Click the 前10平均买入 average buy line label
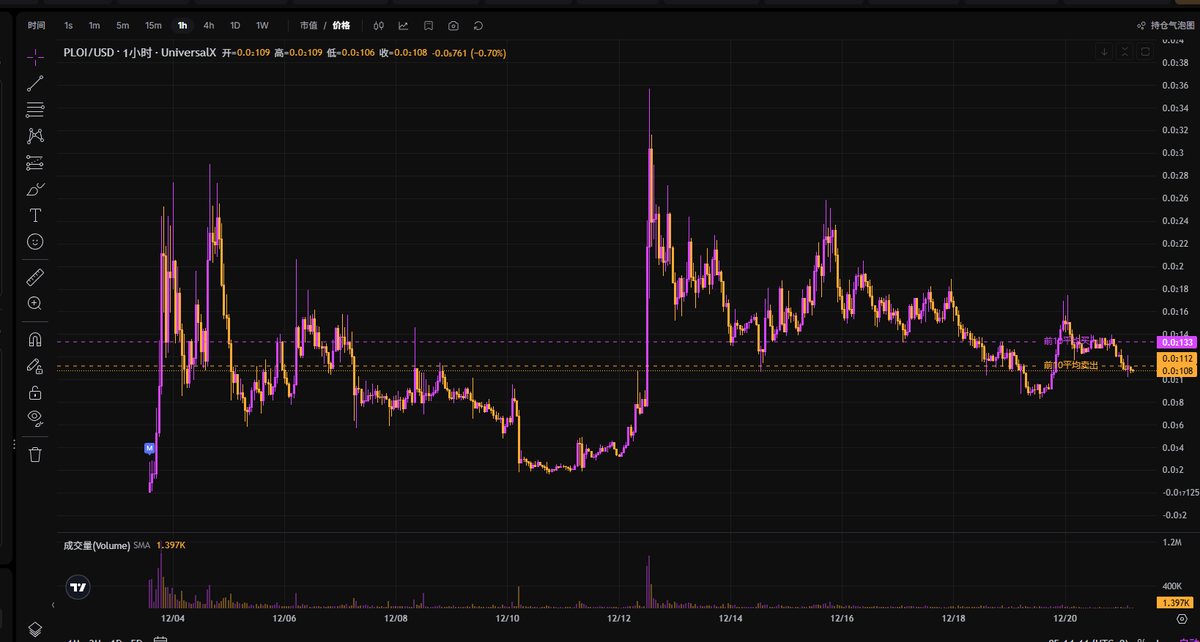The image size is (1200, 642). tap(1072, 341)
